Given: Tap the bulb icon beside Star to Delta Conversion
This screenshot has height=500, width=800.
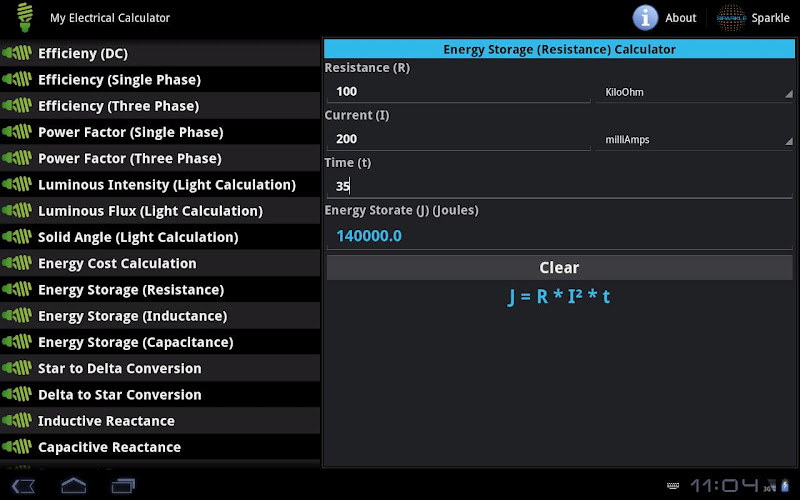Looking at the screenshot, I should pos(17,368).
